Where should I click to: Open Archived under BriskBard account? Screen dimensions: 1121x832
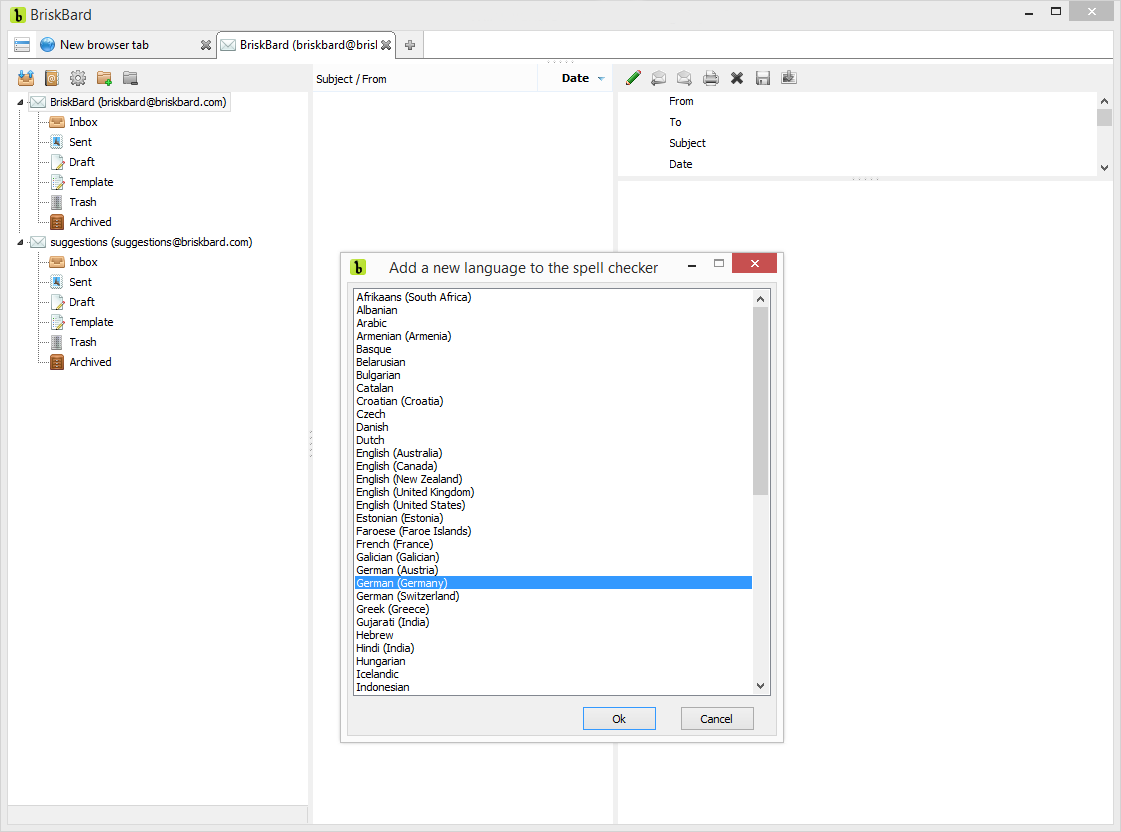[x=90, y=222]
